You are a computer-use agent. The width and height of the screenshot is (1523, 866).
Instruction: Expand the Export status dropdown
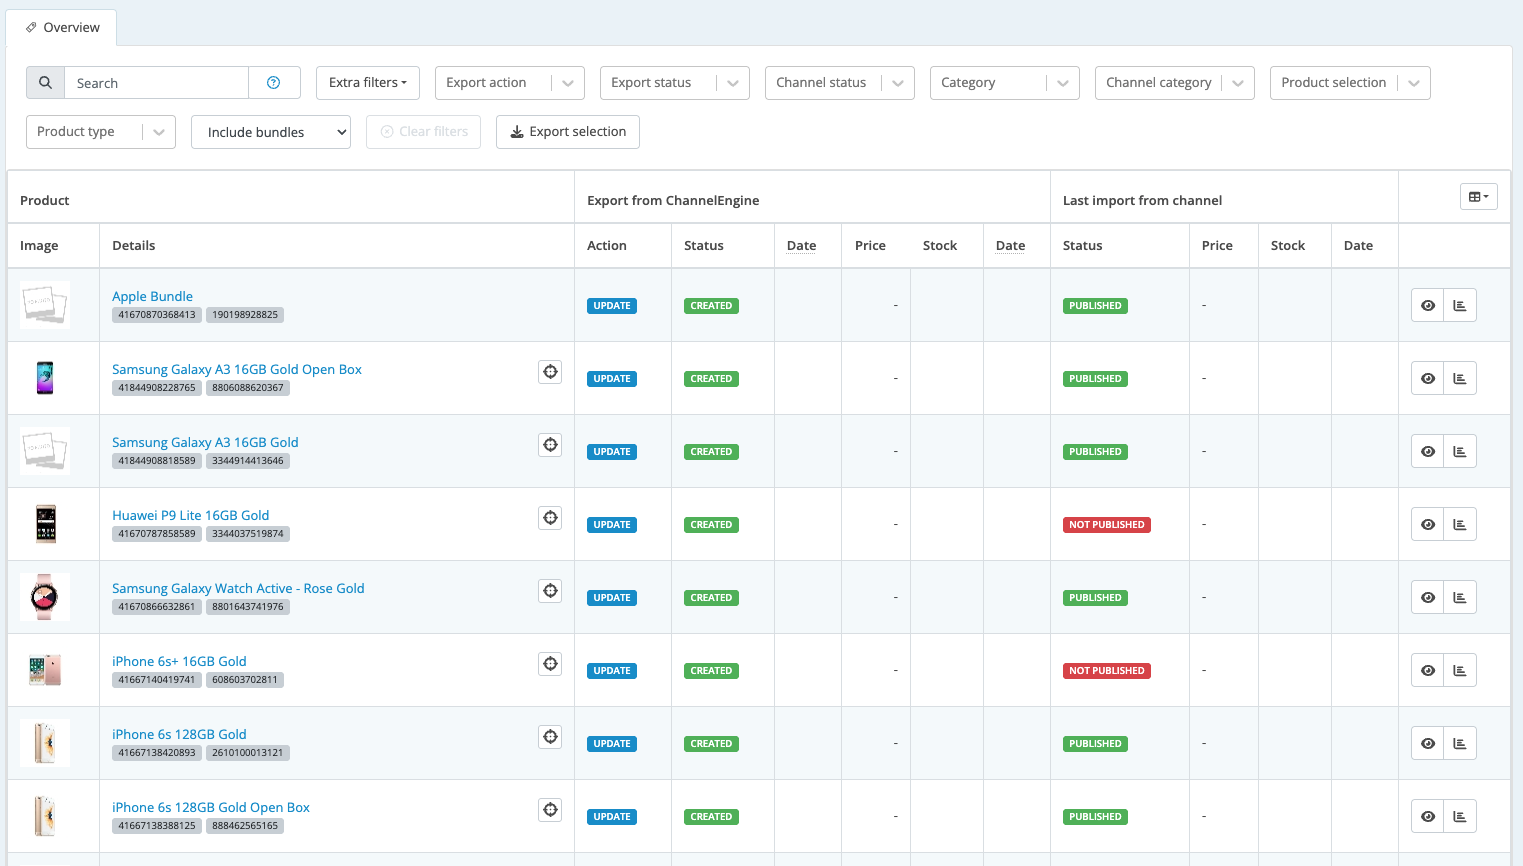[x=675, y=83]
